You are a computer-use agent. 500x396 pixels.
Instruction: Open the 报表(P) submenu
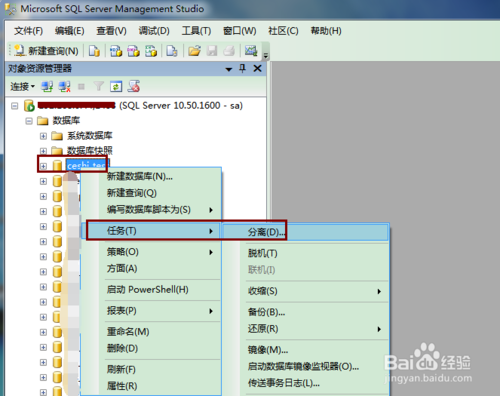coord(151,311)
